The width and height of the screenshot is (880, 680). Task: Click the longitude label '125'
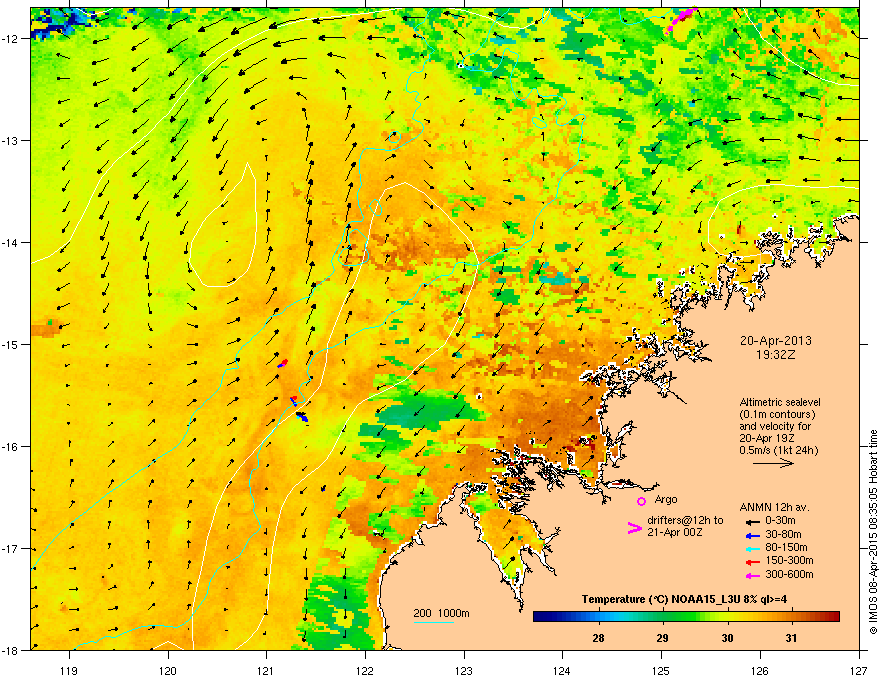[661, 671]
